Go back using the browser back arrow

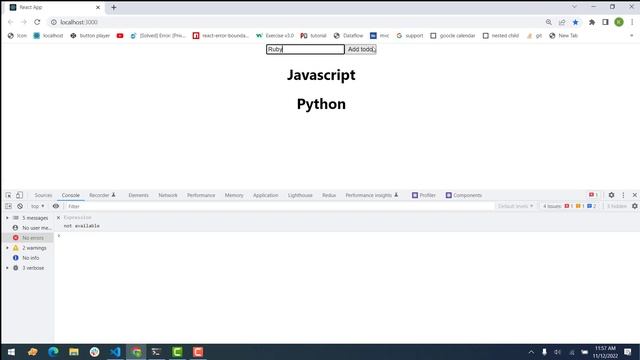11,22
